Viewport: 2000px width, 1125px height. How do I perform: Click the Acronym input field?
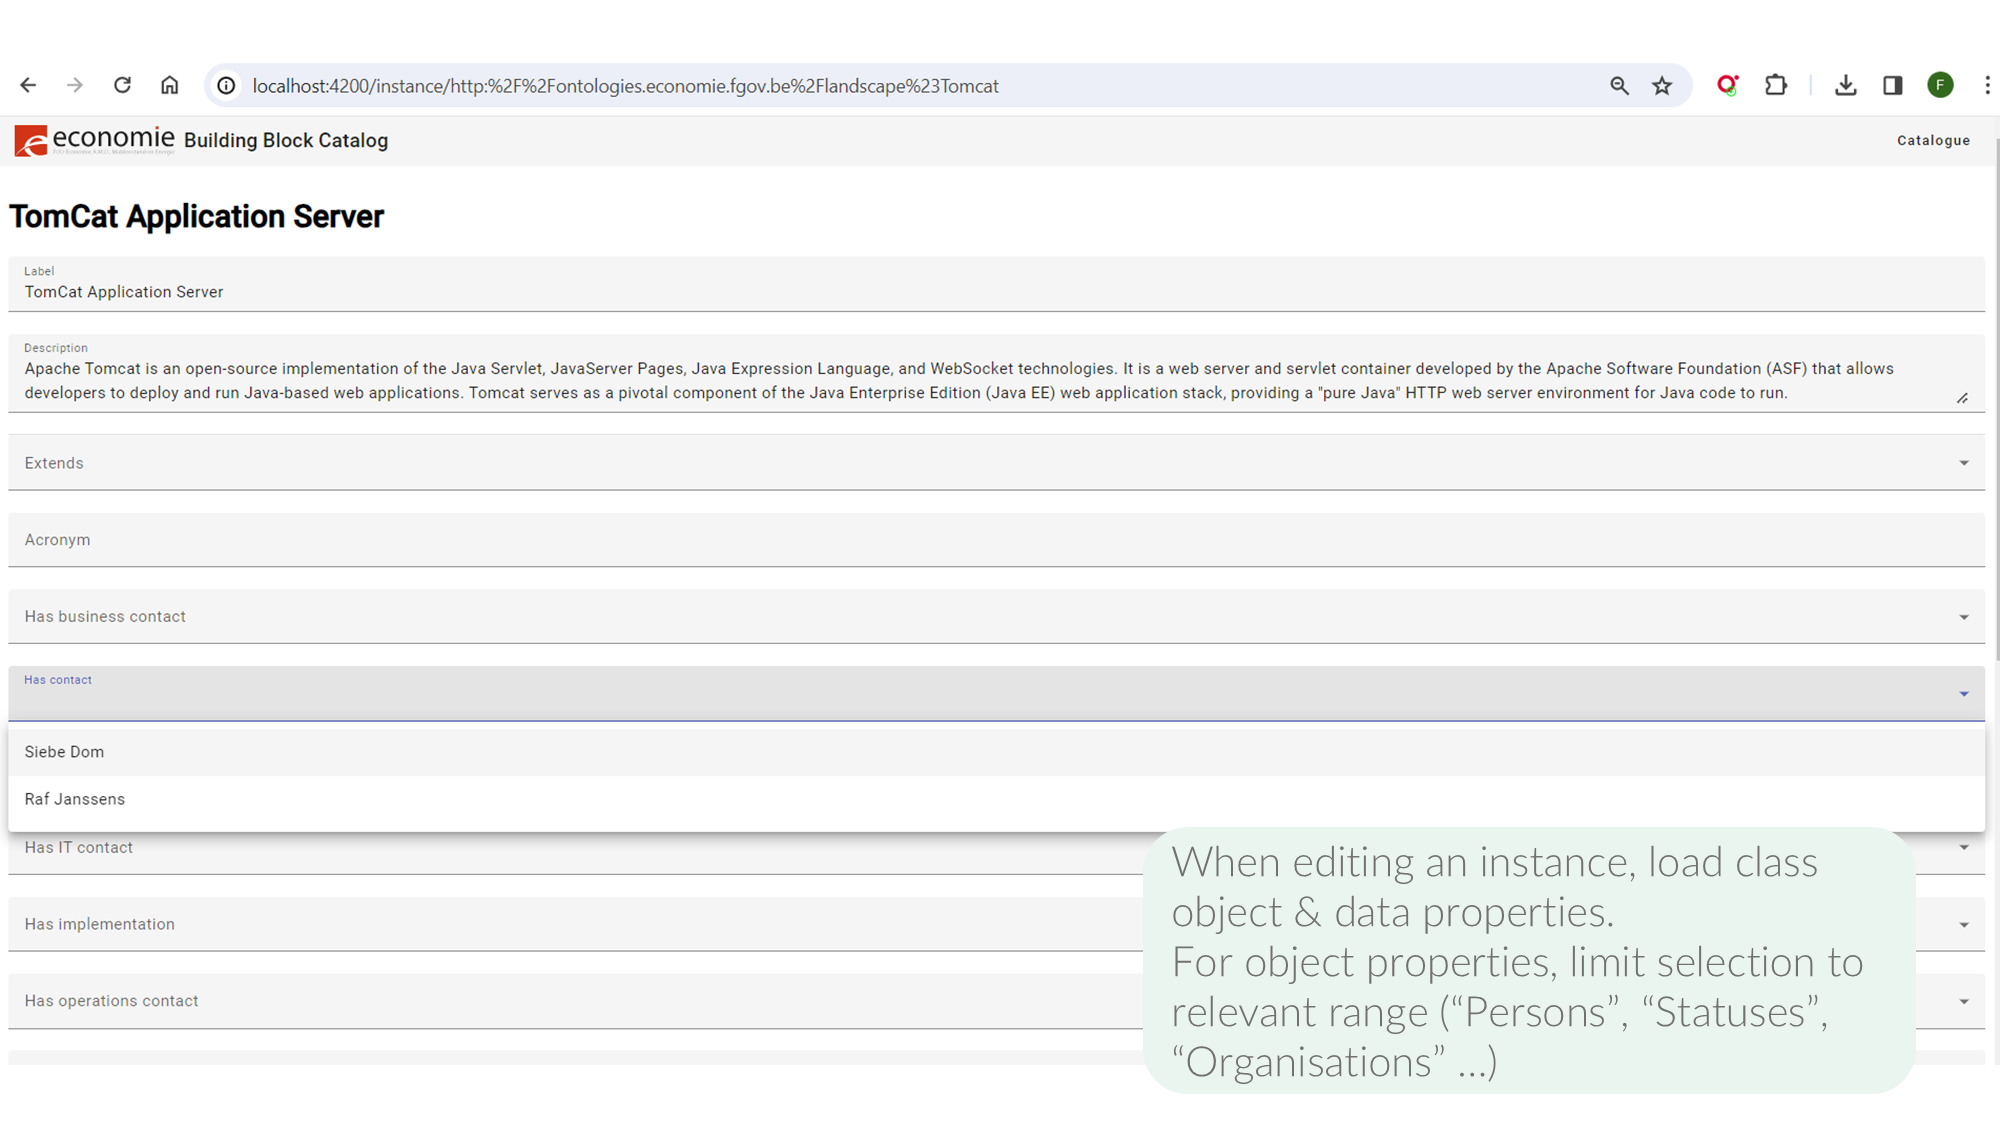click(x=995, y=540)
